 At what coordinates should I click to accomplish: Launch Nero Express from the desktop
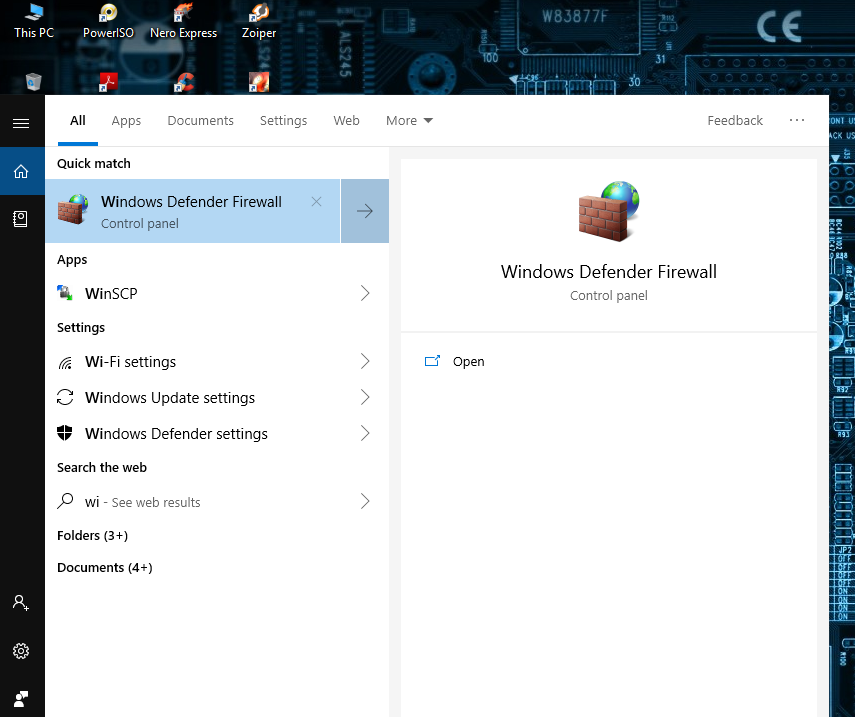tap(183, 22)
